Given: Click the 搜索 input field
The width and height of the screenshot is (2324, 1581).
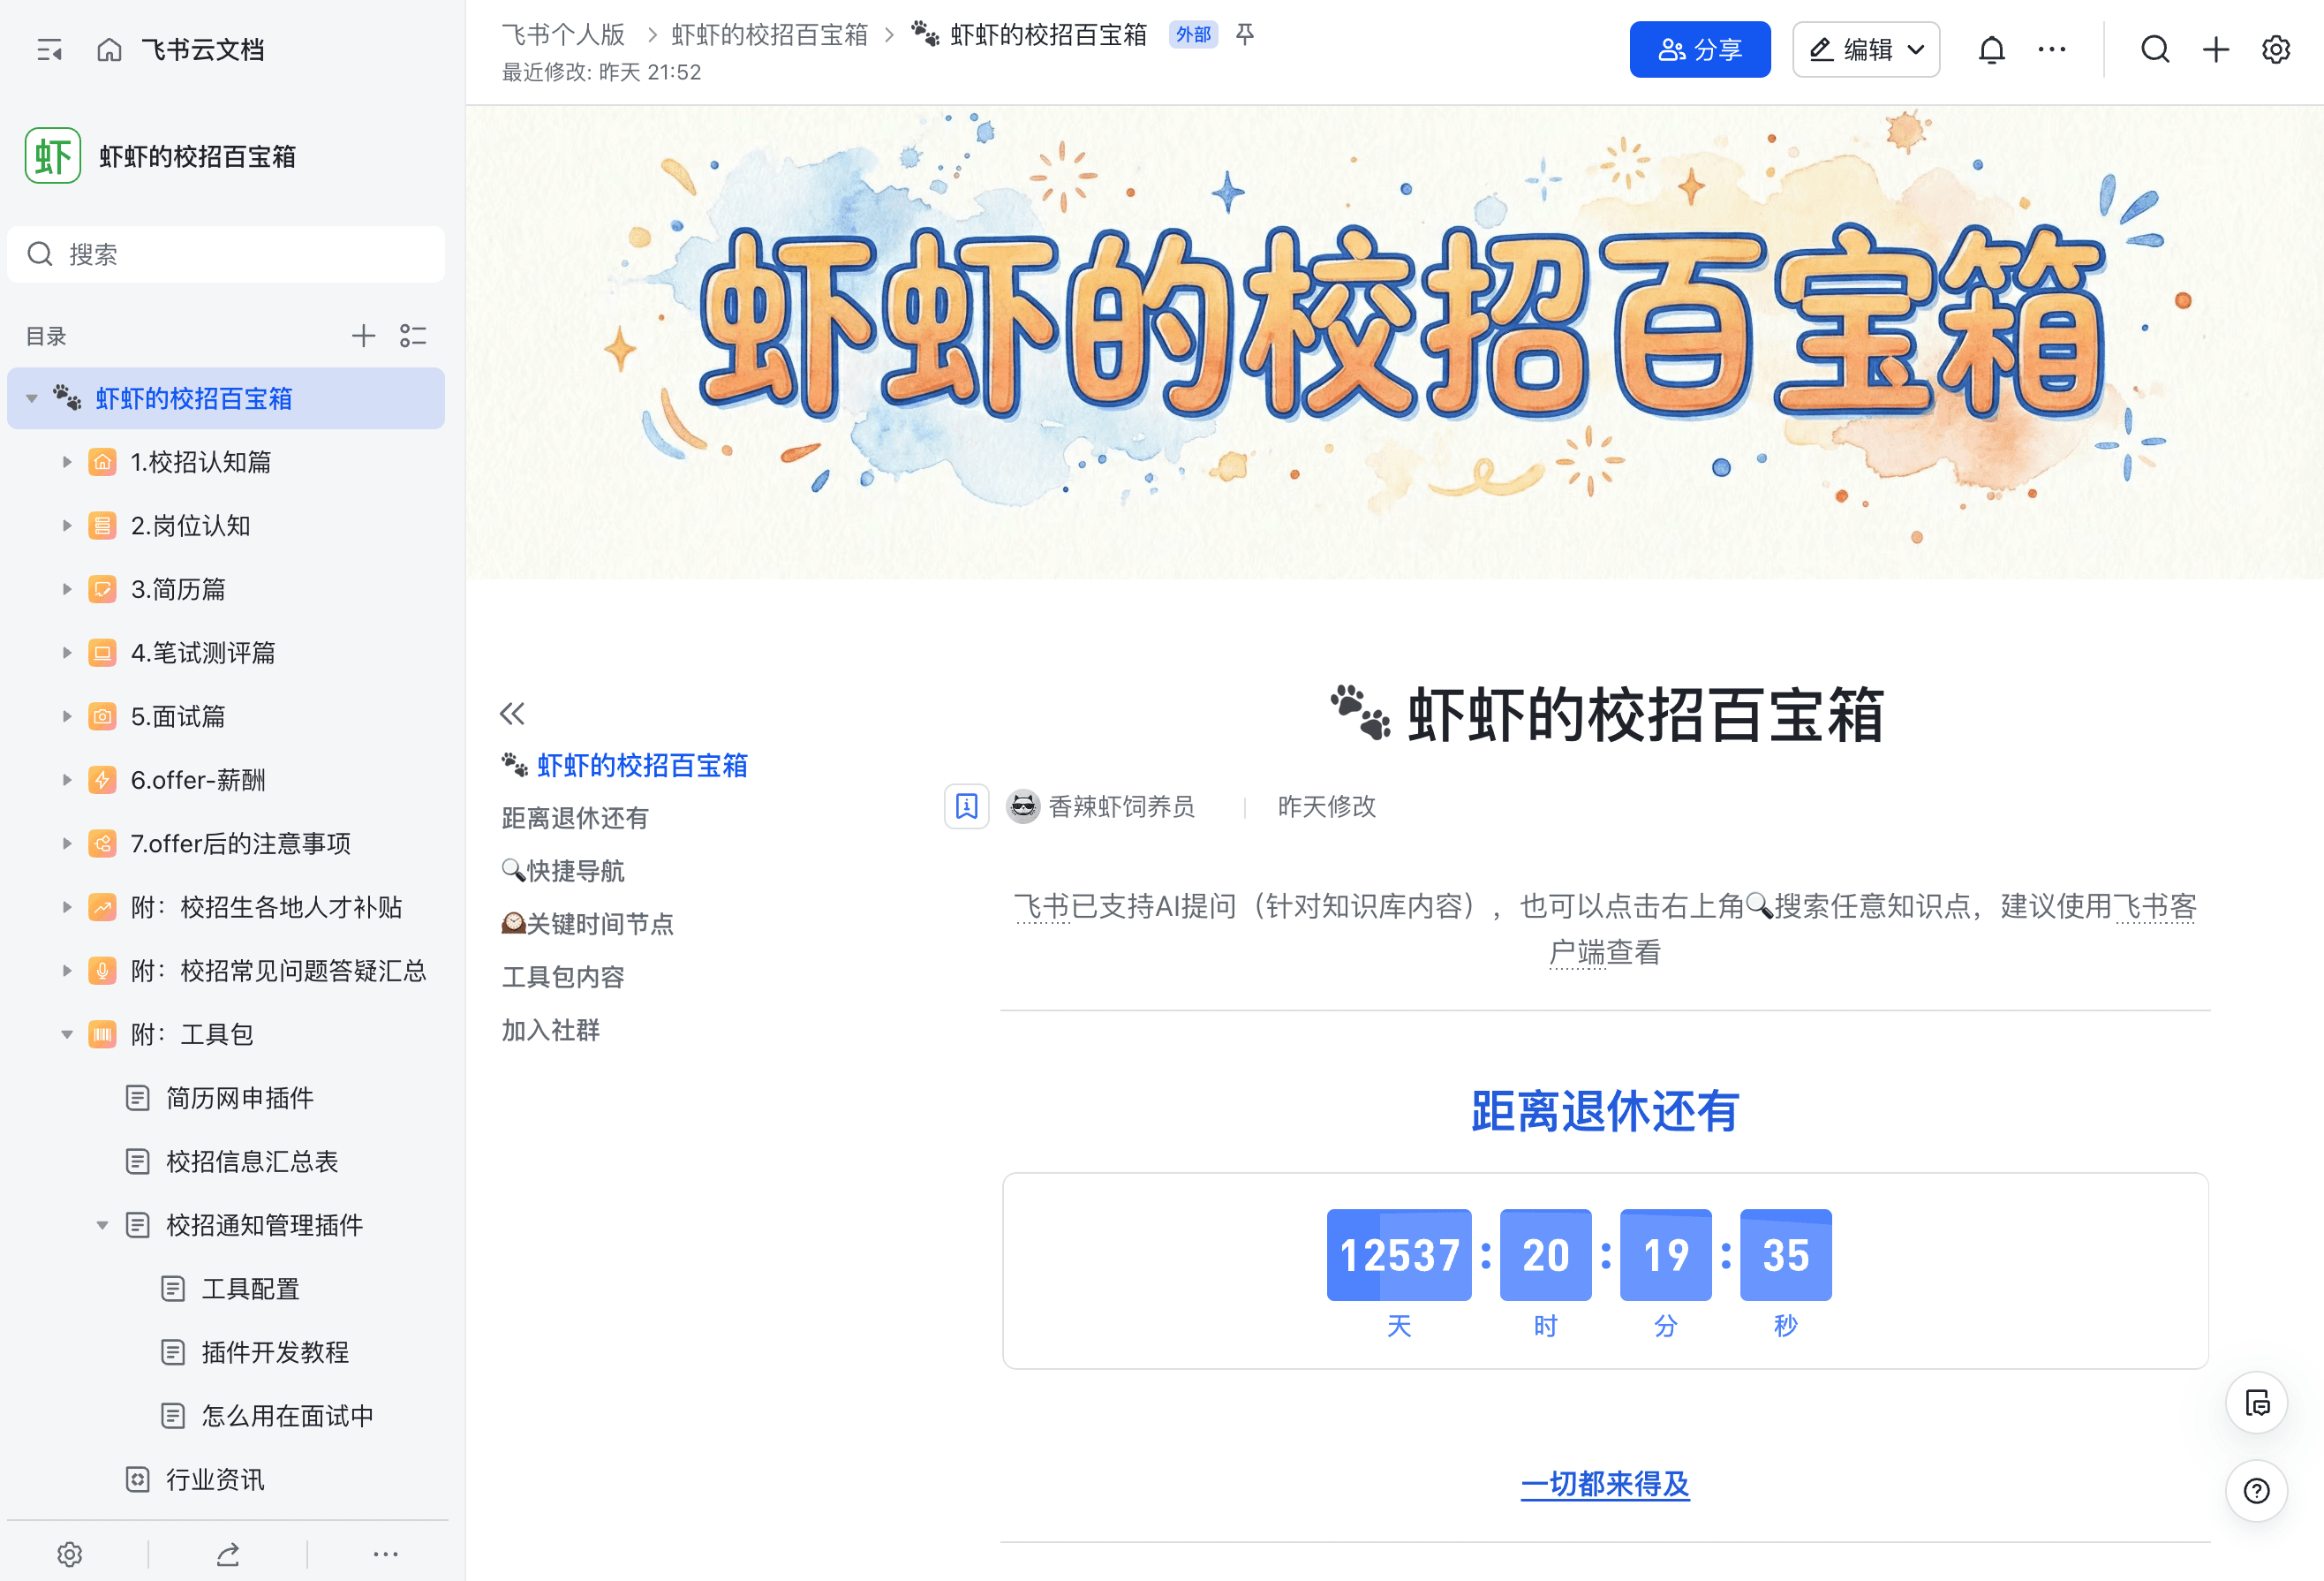Looking at the screenshot, I should 225,254.
